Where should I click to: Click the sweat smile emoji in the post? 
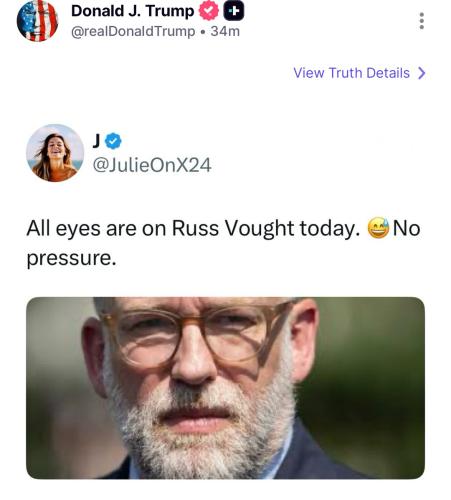pos(378,228)
